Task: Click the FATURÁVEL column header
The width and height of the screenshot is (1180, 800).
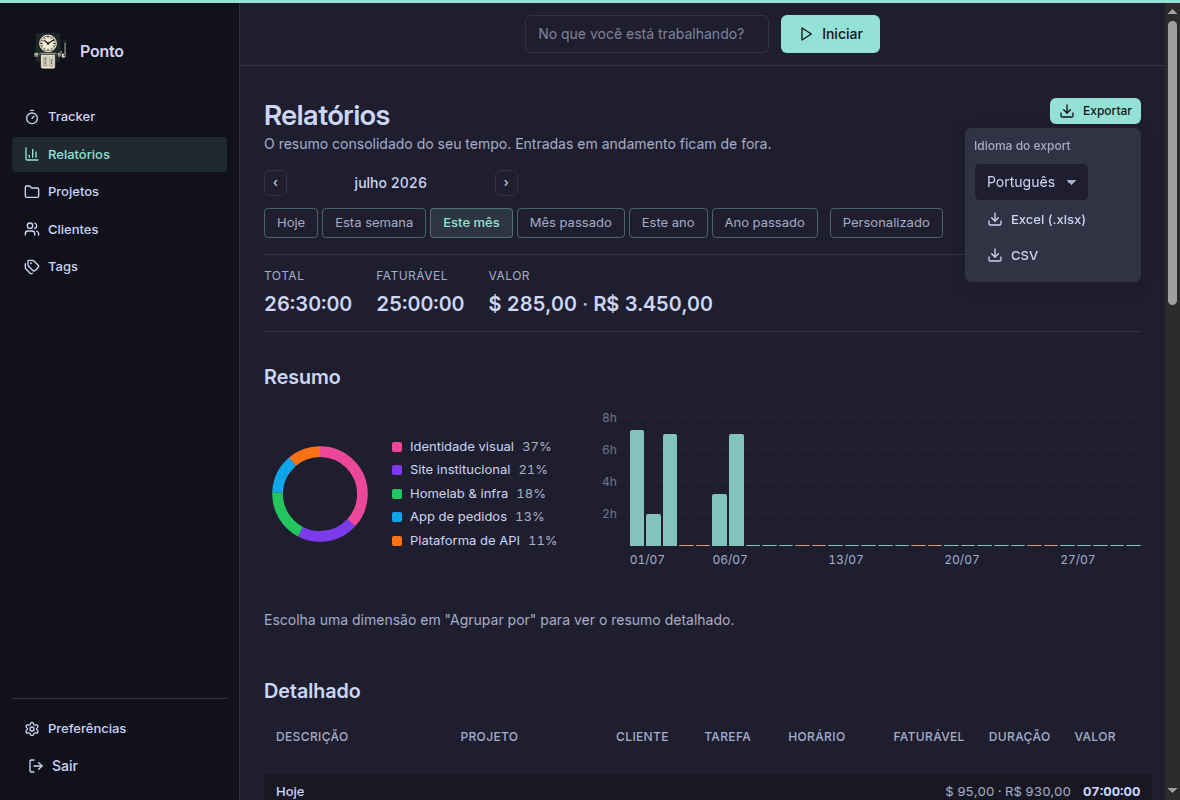Action: point(929,737)
